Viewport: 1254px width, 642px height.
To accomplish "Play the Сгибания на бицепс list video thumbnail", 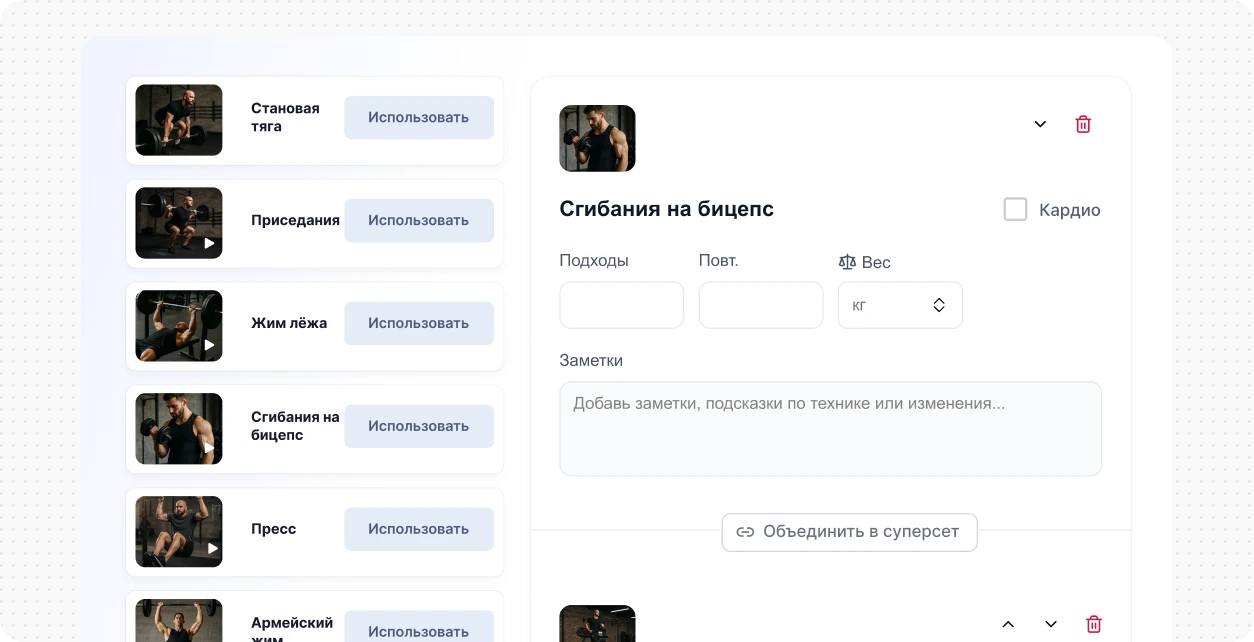I will [x=179, y=429].
